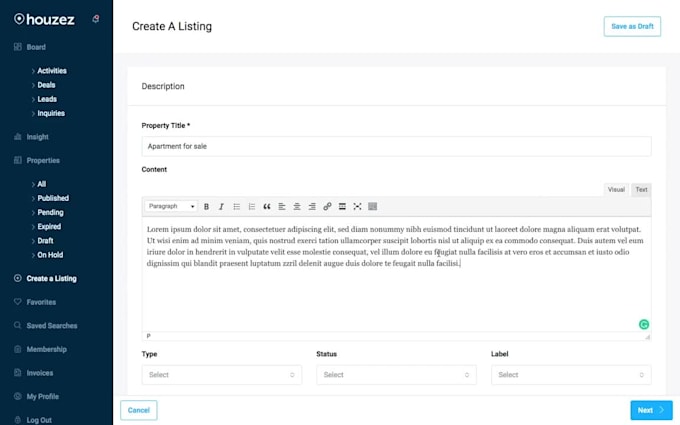Click the notification icon beside houzez logo
The image size is (680, 425).
click(x=96, y=19)
